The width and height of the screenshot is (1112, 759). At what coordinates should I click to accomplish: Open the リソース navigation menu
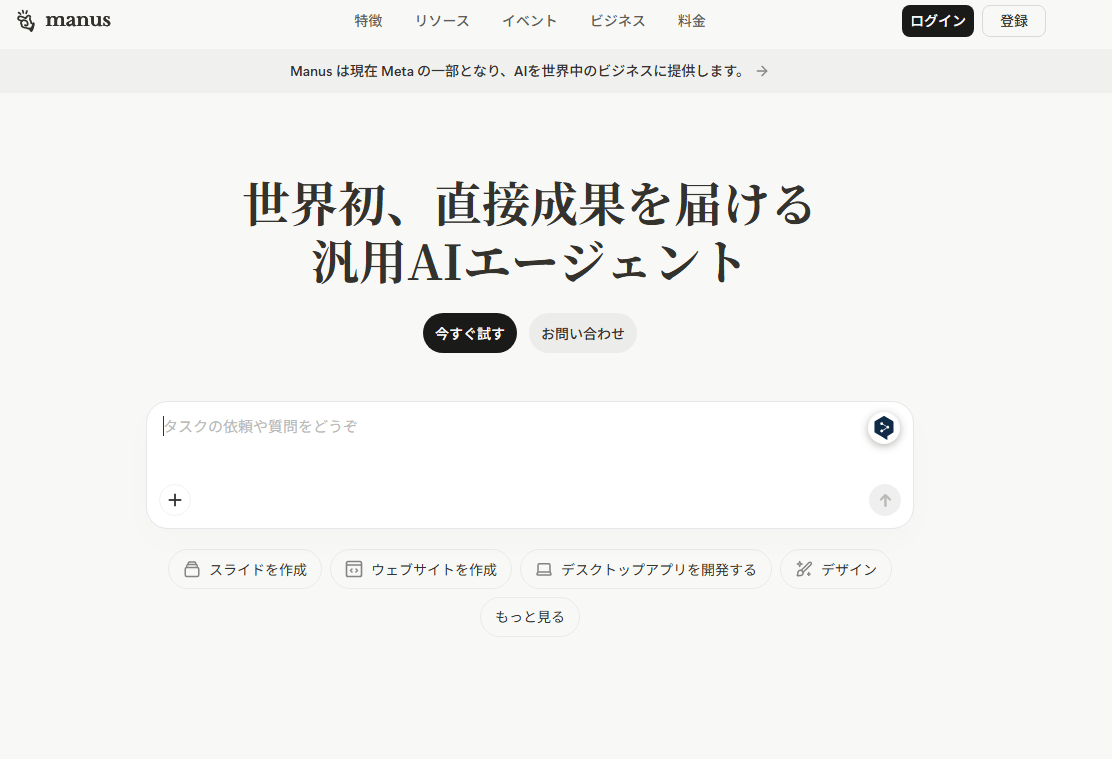click(x=442, y=21)
